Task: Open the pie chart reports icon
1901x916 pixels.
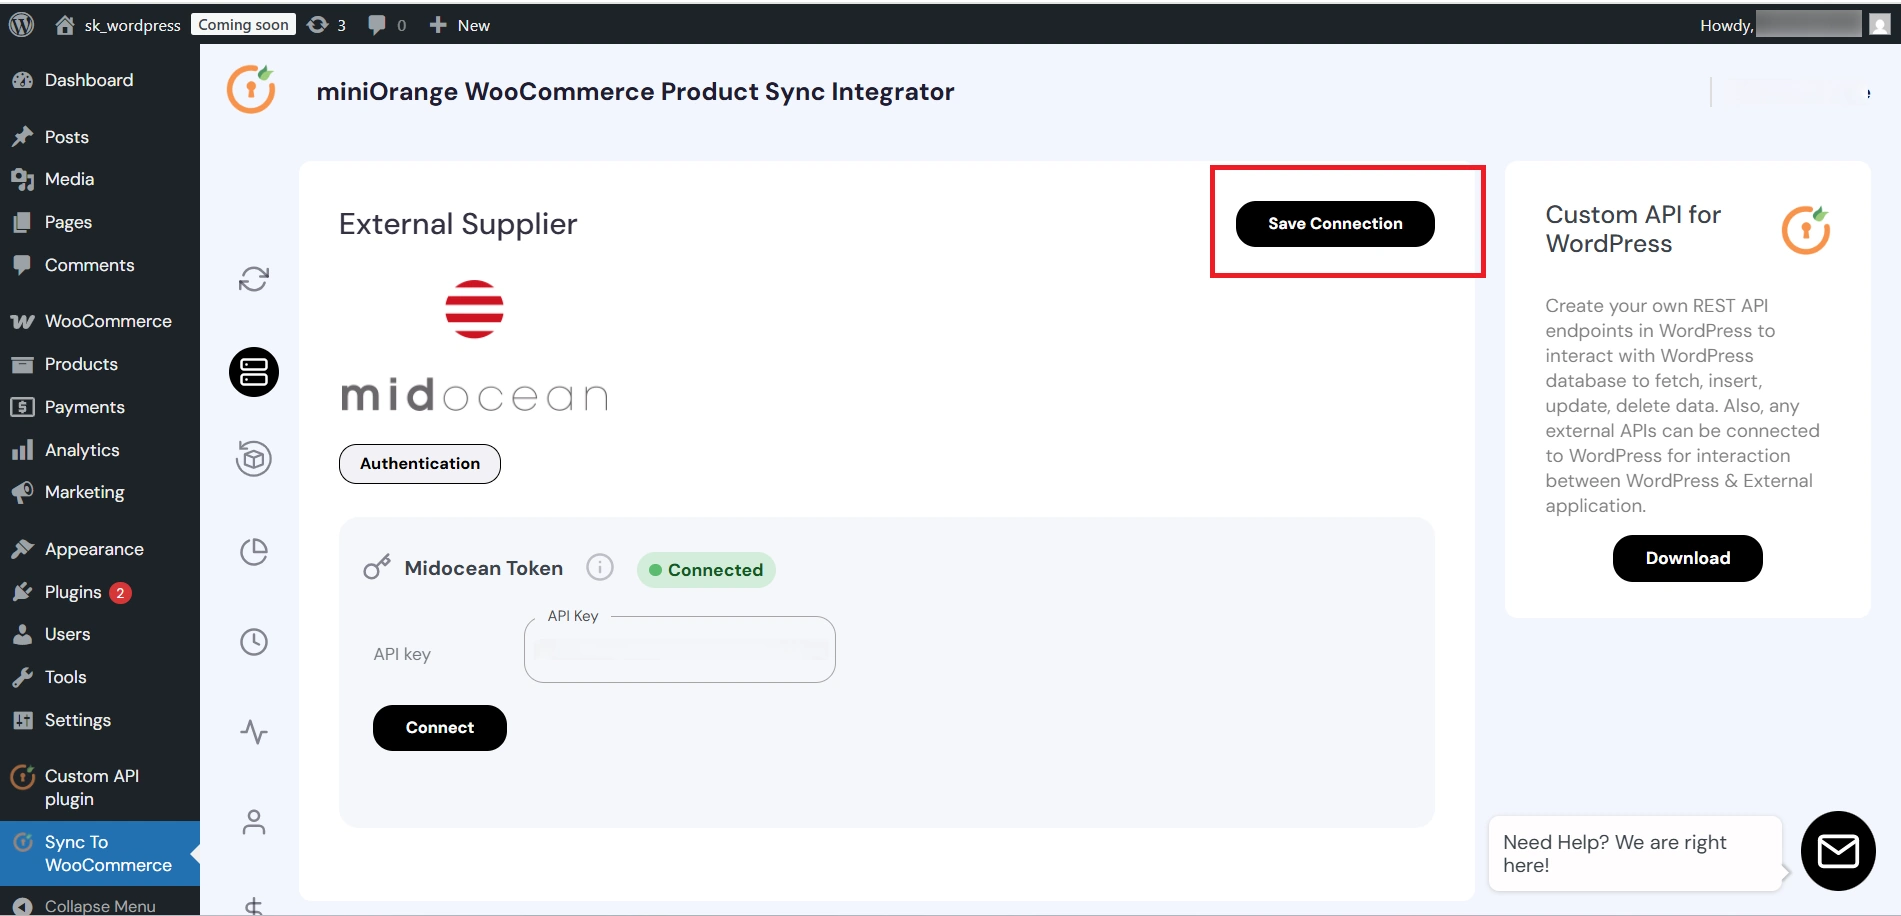Action: (x=254, y=552)
